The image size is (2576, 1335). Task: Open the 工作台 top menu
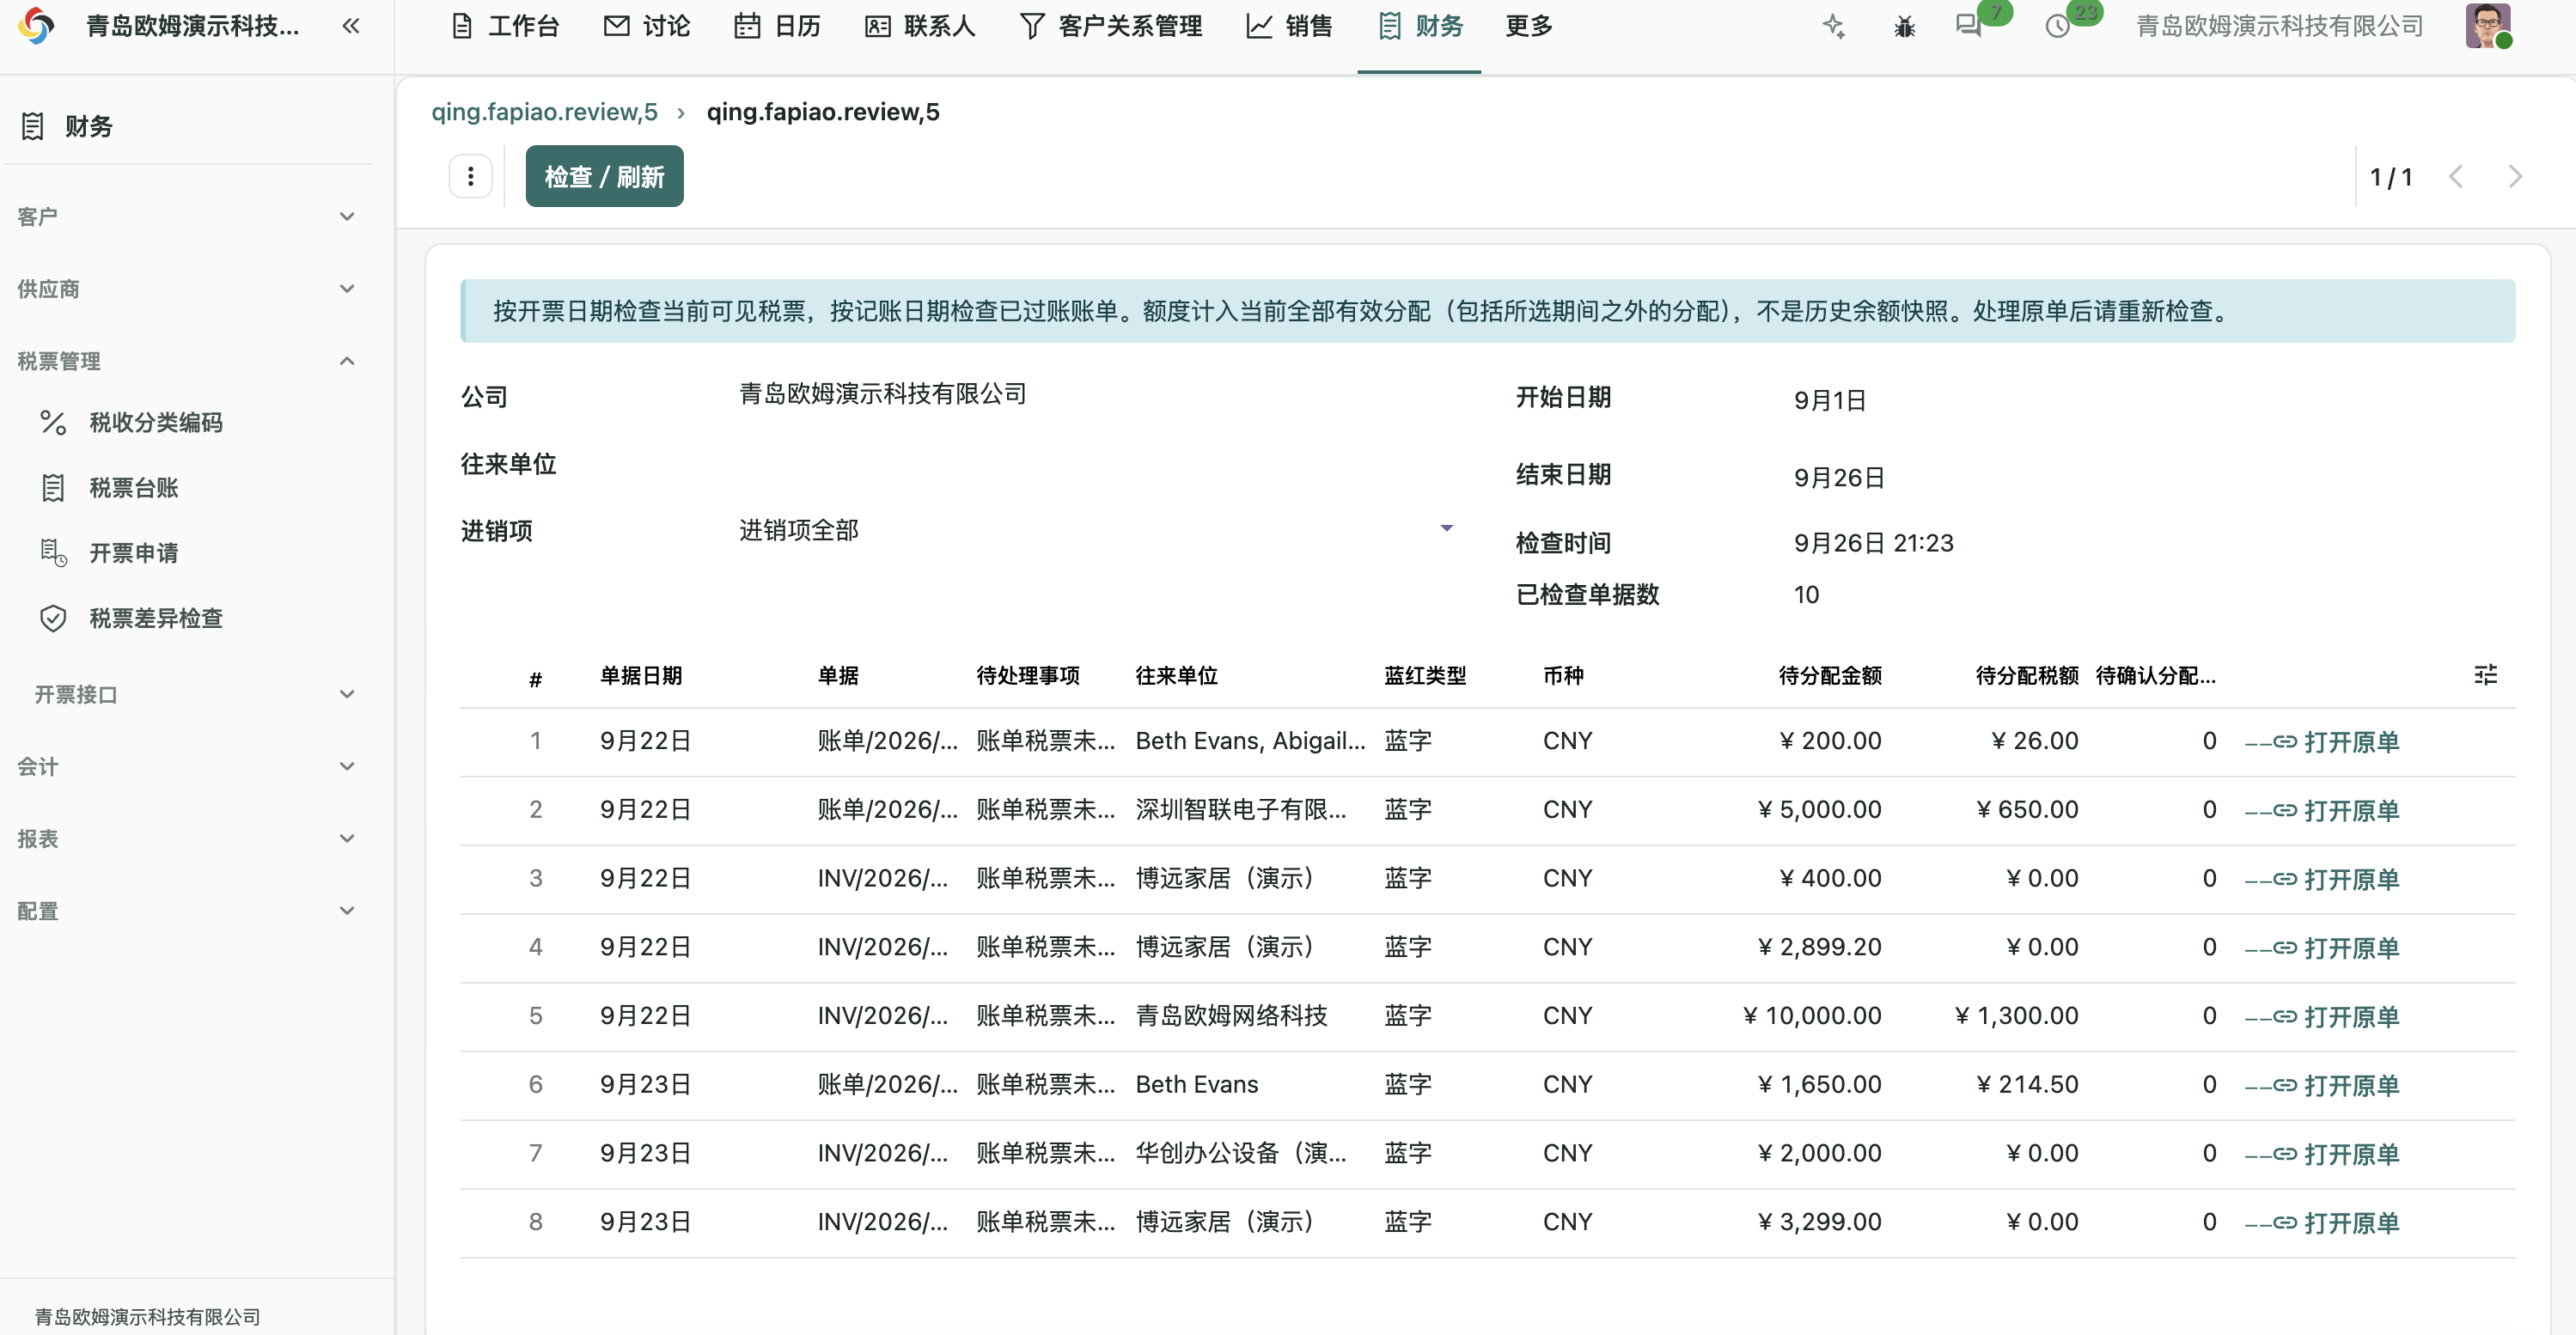[x=505, y=26]
